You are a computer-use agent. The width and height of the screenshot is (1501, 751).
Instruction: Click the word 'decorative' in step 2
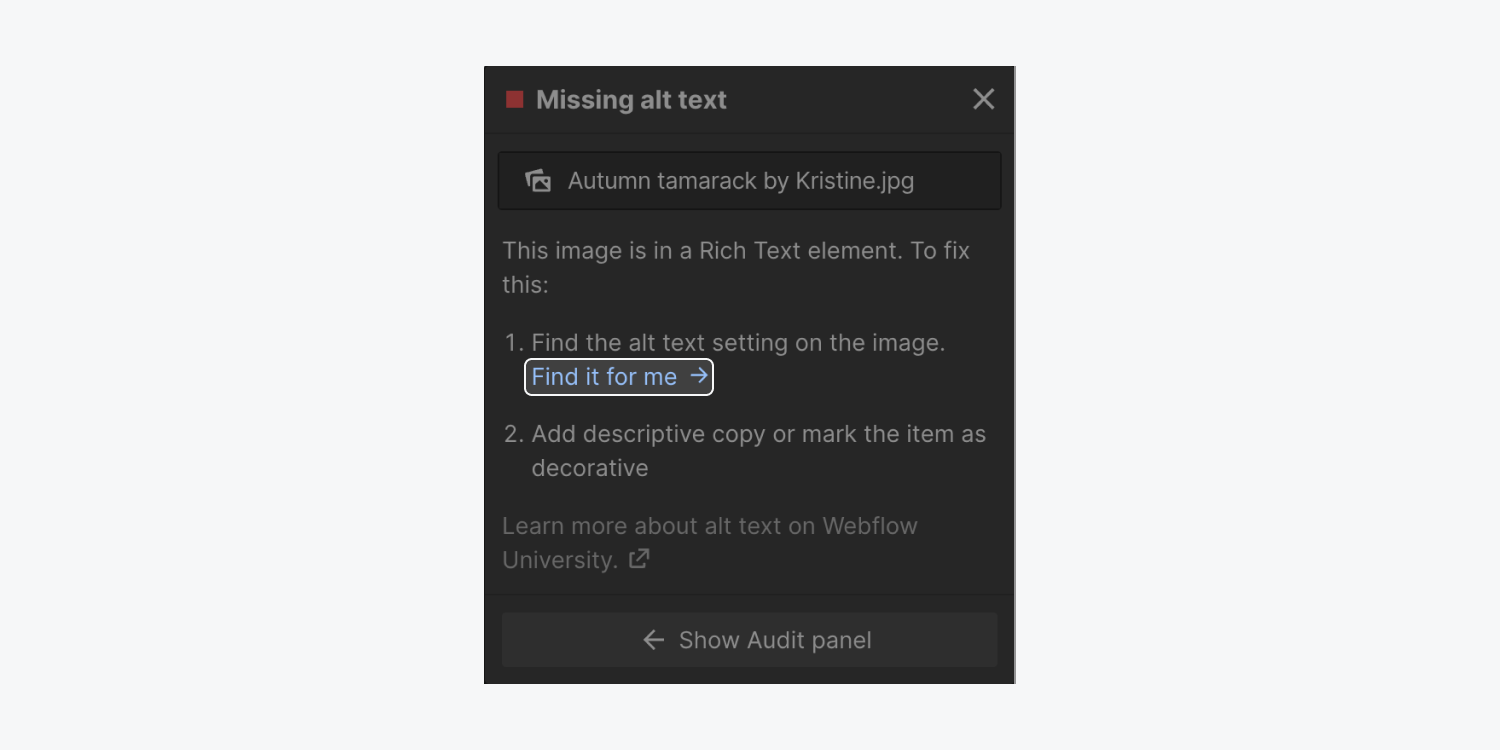tap(590, 468)
